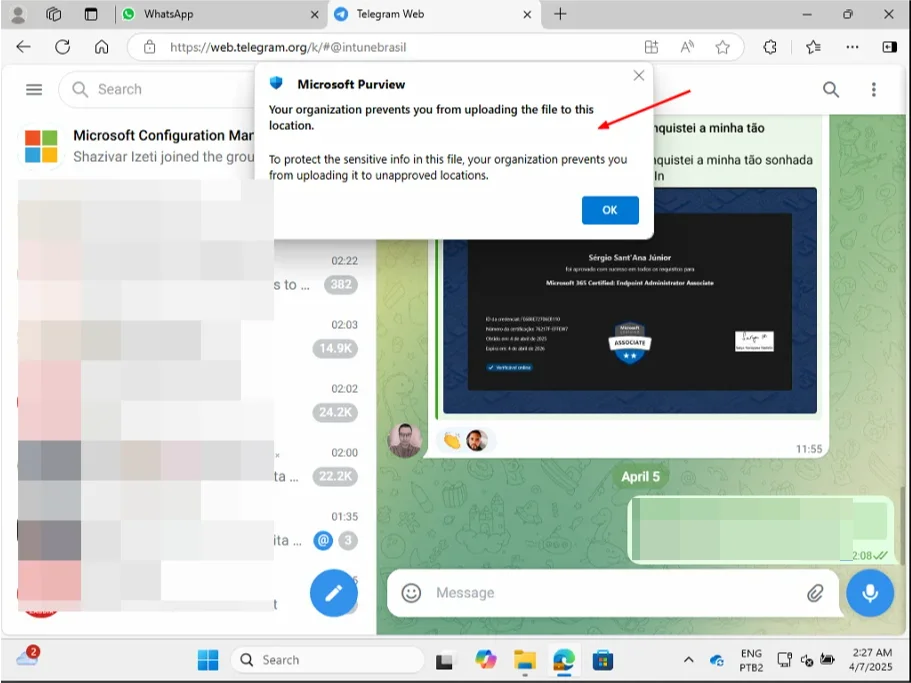Image resolution: width=911 pixels, height=683 pixels.
Task: Close the Microsoft Purview dialog with X
Action: pos(639,76)
